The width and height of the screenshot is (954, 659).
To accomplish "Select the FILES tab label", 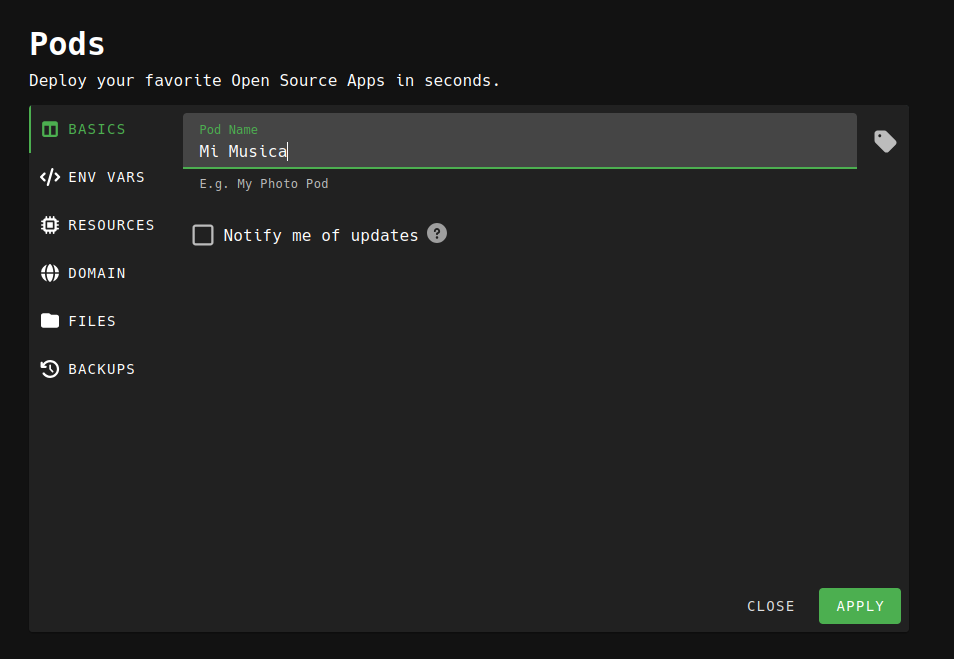I will pos(92,321).
